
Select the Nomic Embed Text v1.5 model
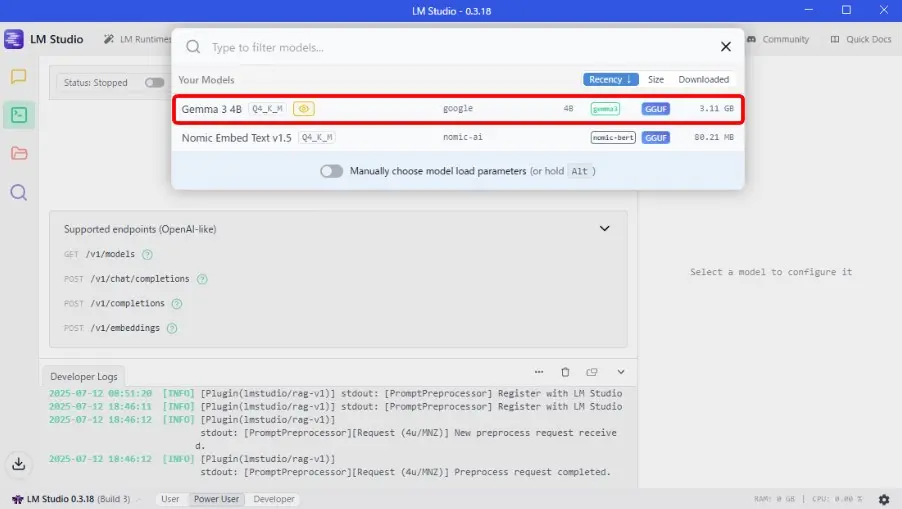click(x=458, y=137)
